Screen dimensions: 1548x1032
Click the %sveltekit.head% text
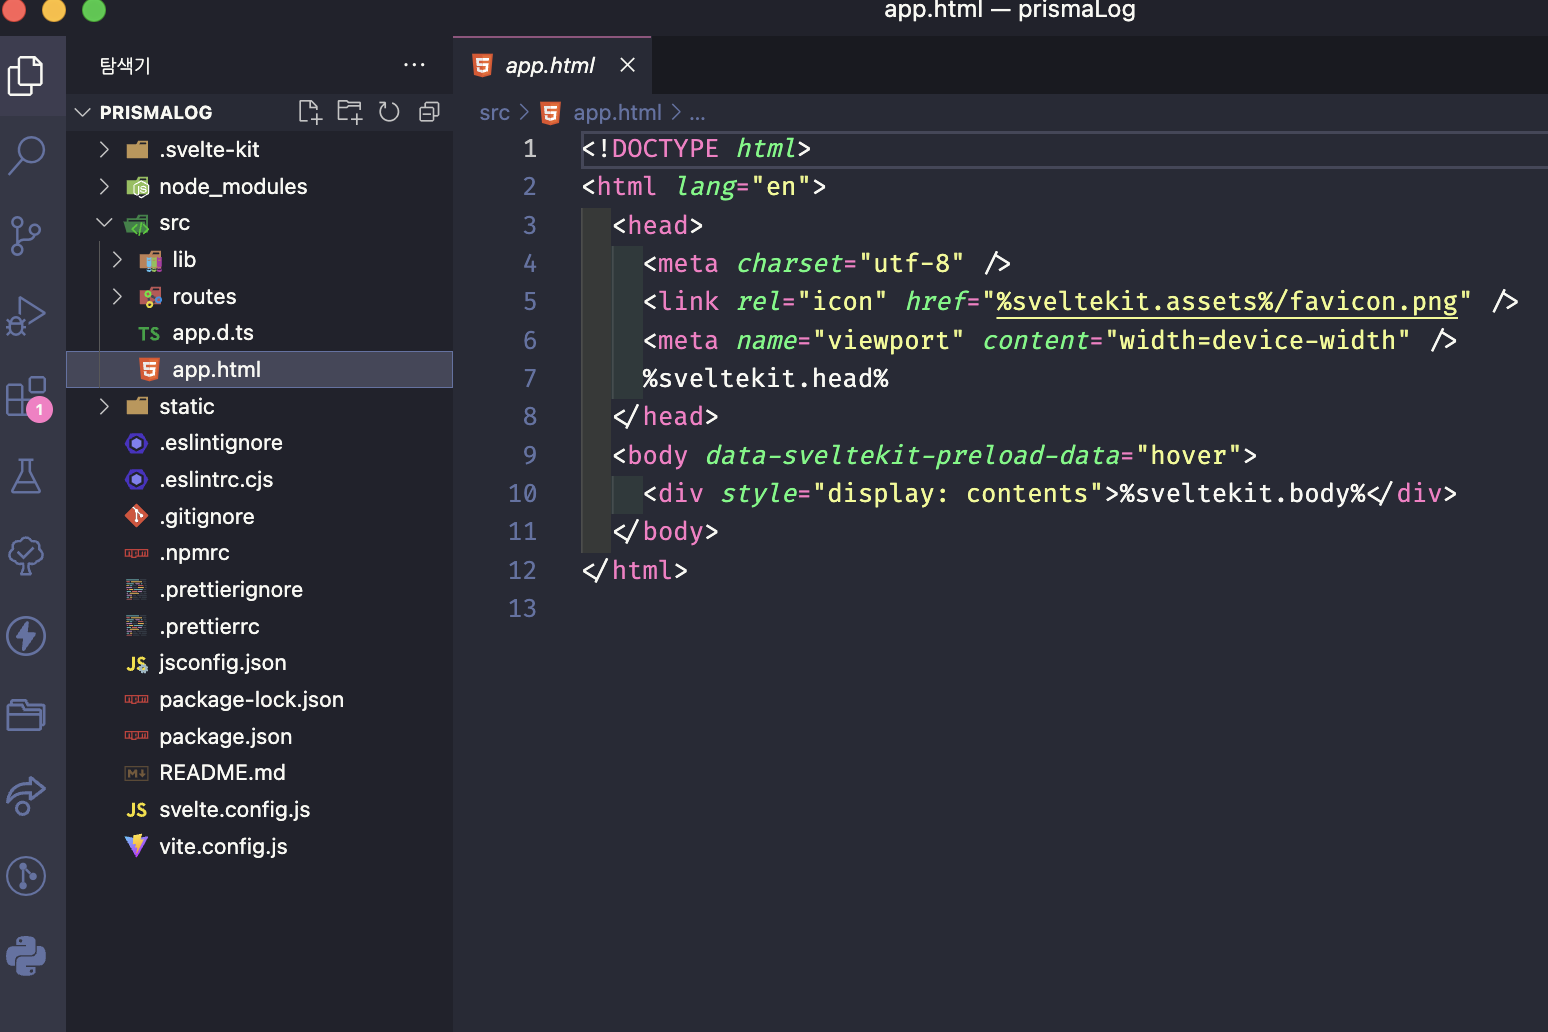pos(765,379)
